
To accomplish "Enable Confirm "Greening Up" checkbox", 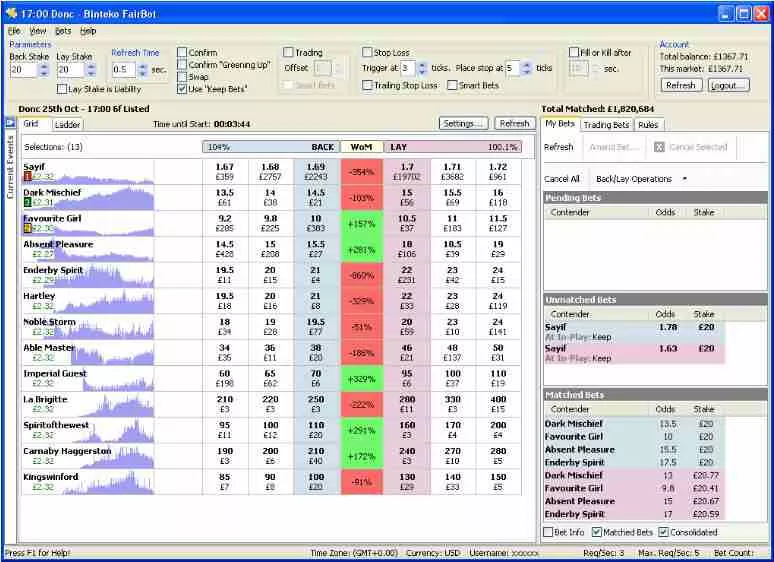I will [182, 65].
